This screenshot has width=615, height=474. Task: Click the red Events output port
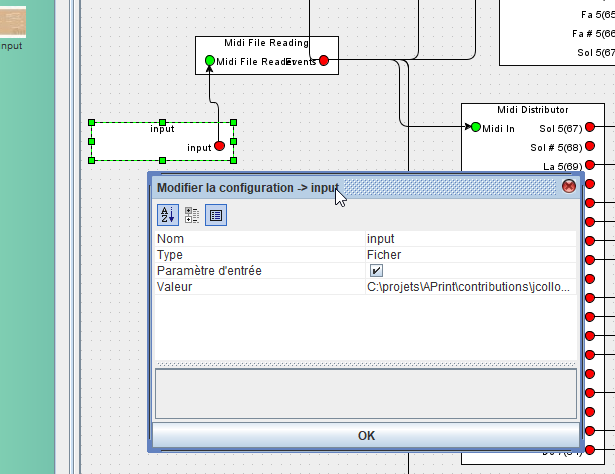323,61
